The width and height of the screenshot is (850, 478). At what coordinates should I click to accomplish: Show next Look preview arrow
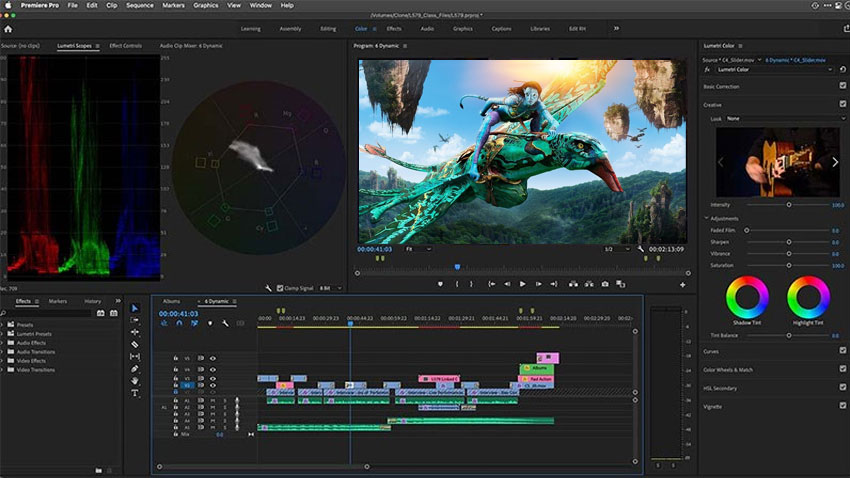(x=835, y=162)
